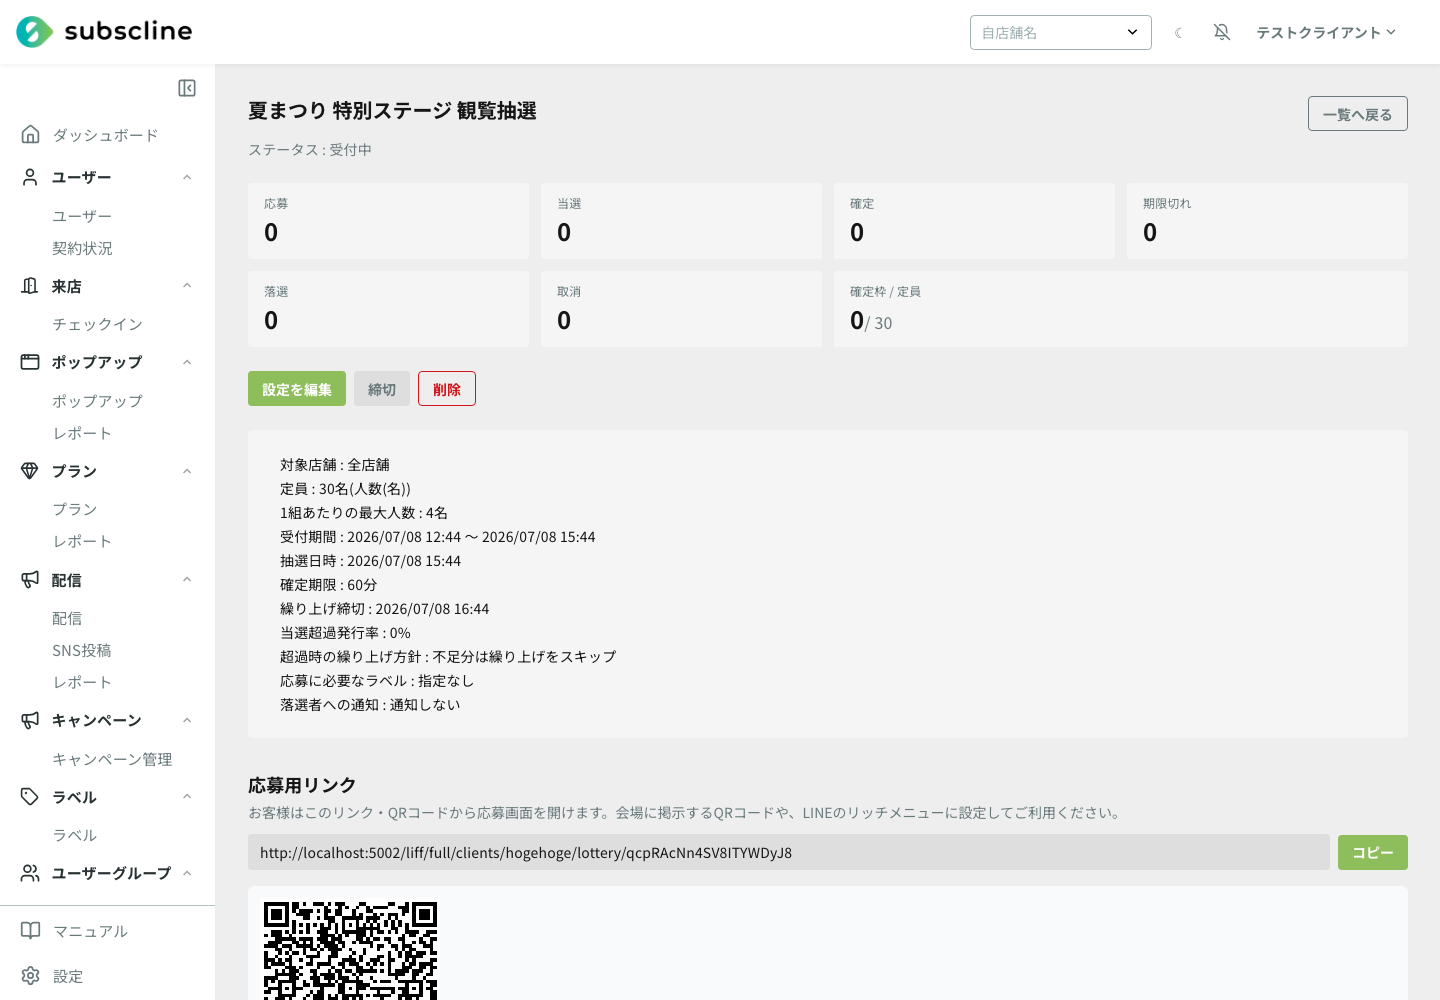
Task: Click the マニュアル book icon
Action: coord(31,931)
